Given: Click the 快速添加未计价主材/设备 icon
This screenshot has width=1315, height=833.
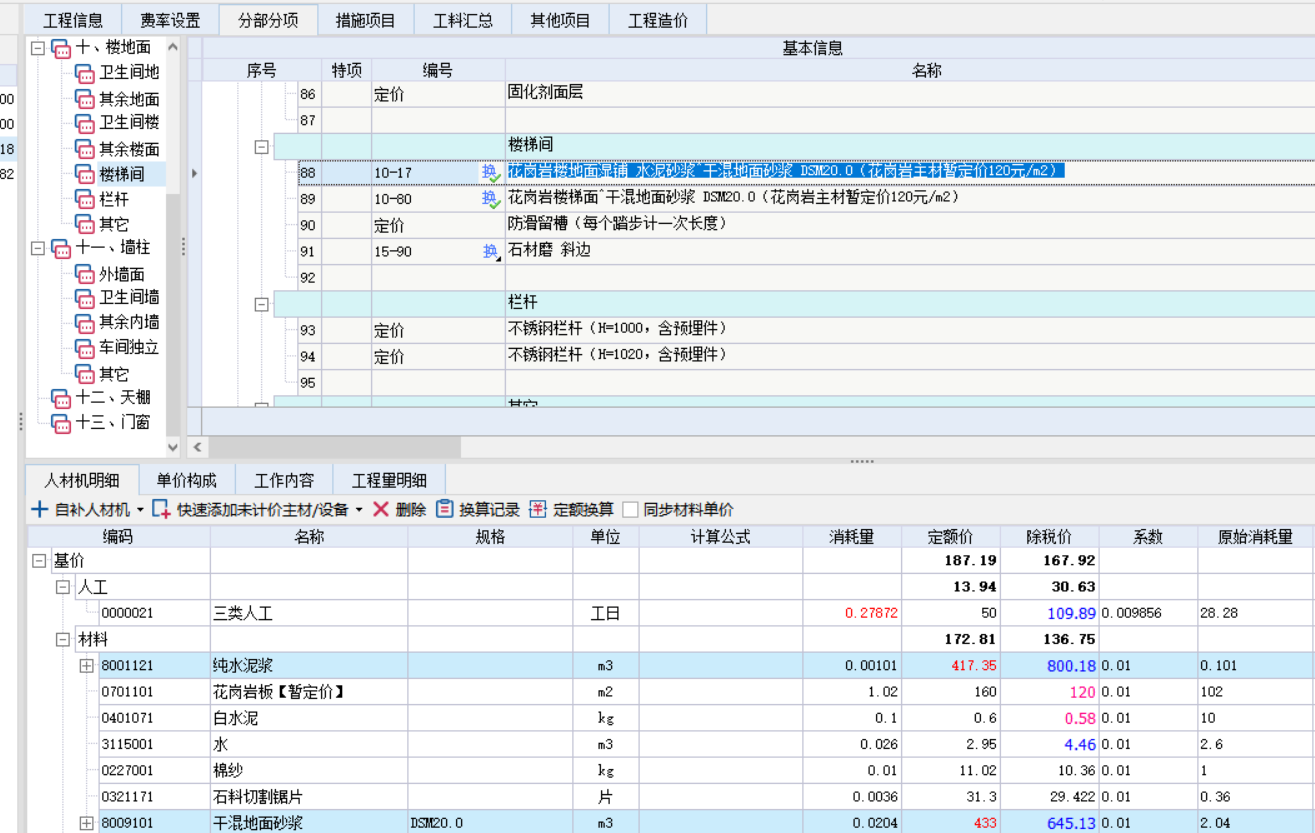Looking at the screenshot, I should coord(161,509).
